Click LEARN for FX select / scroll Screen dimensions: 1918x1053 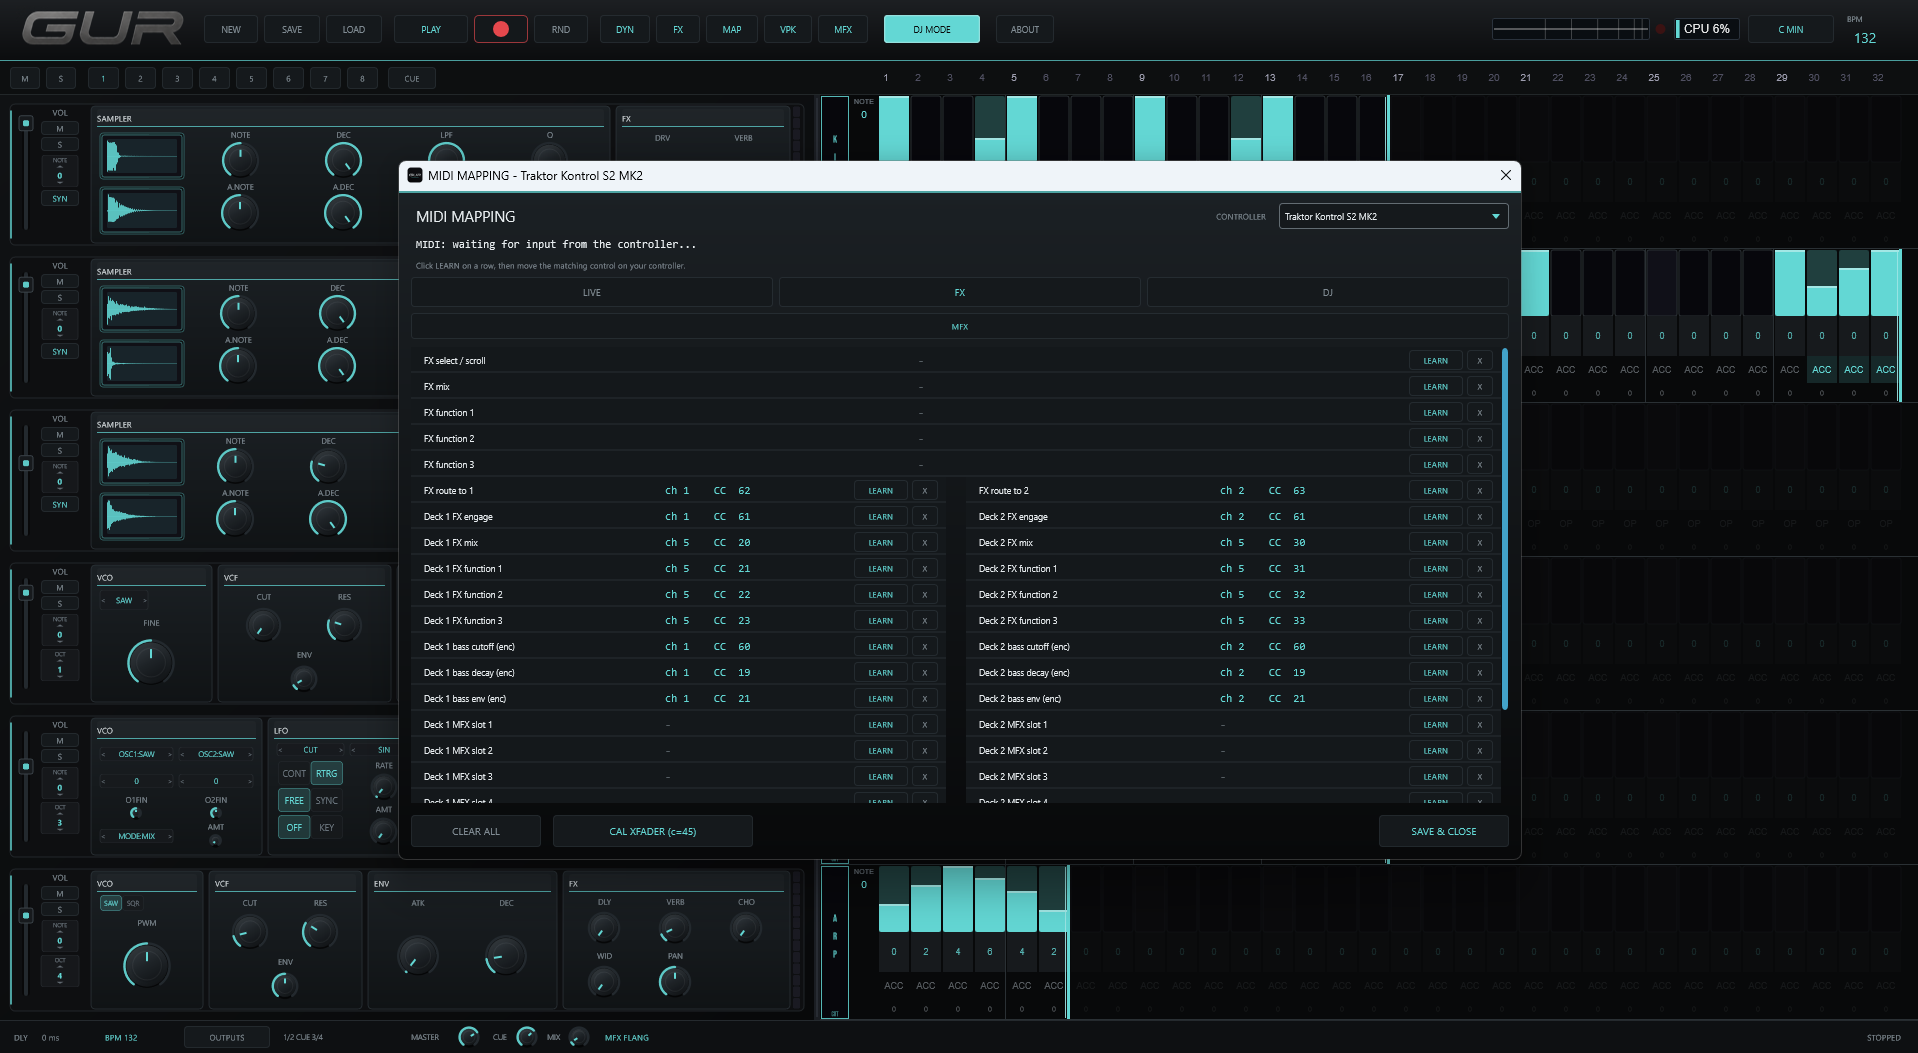pos(1436,361)
